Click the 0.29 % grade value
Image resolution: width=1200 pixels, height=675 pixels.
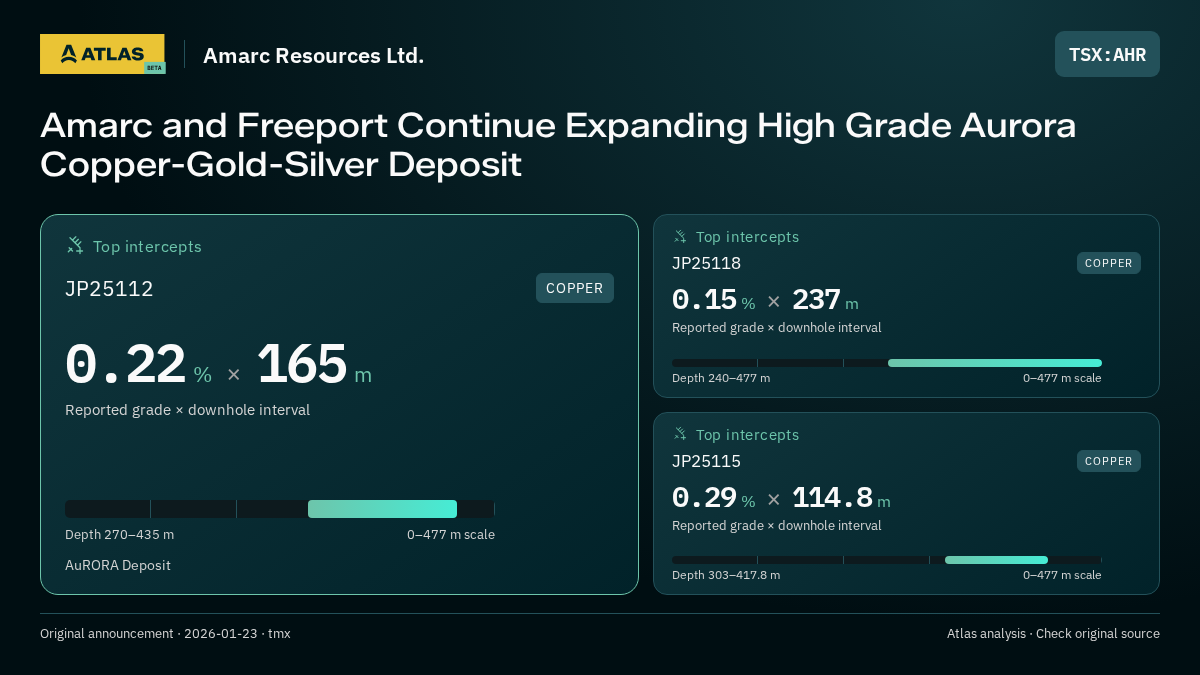(713, 498)
